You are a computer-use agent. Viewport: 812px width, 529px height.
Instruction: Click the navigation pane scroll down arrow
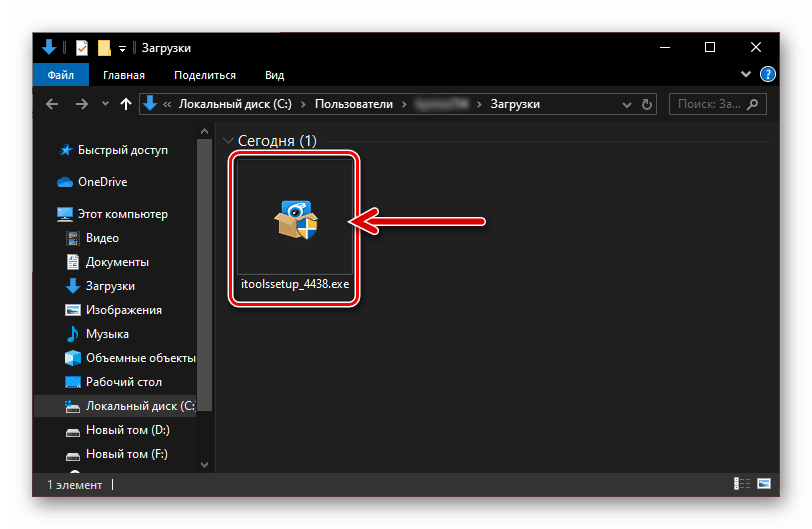click(x=205, y=465)
